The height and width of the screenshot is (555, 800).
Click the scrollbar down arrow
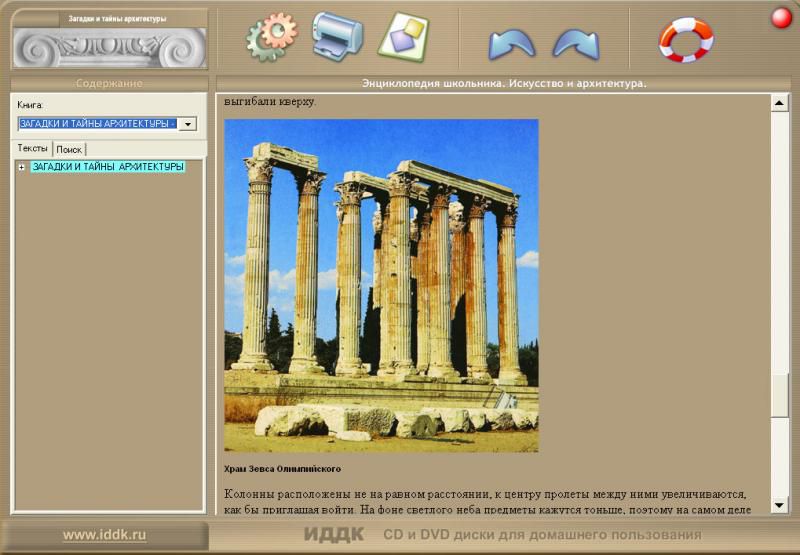coord(780,505)
